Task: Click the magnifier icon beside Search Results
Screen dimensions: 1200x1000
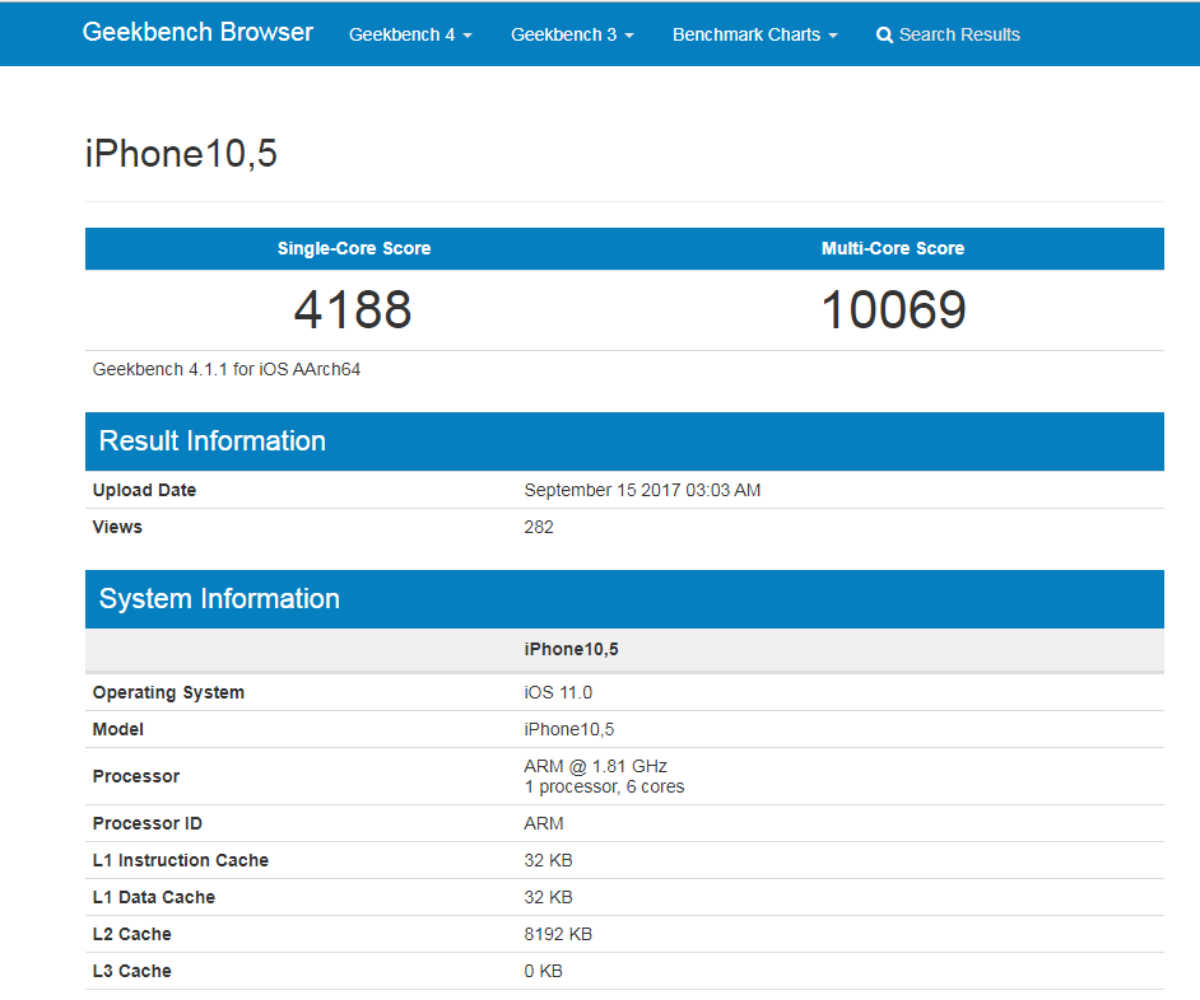Action: 884,35
